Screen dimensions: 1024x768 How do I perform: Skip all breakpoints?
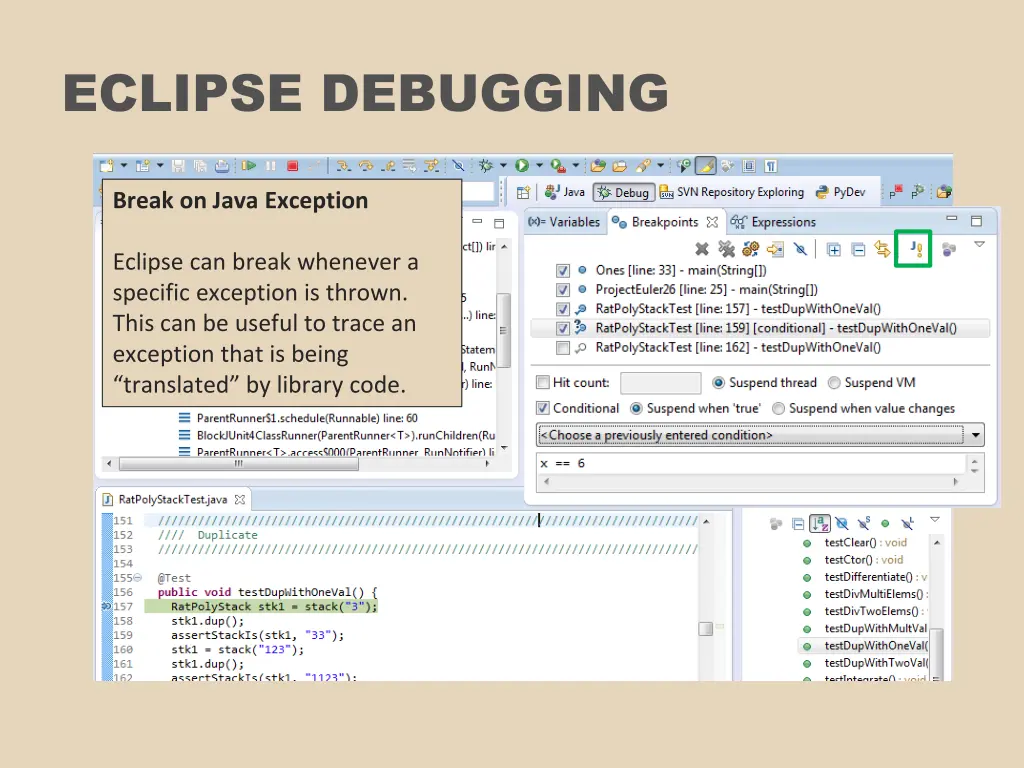click(x=800, y=248)
